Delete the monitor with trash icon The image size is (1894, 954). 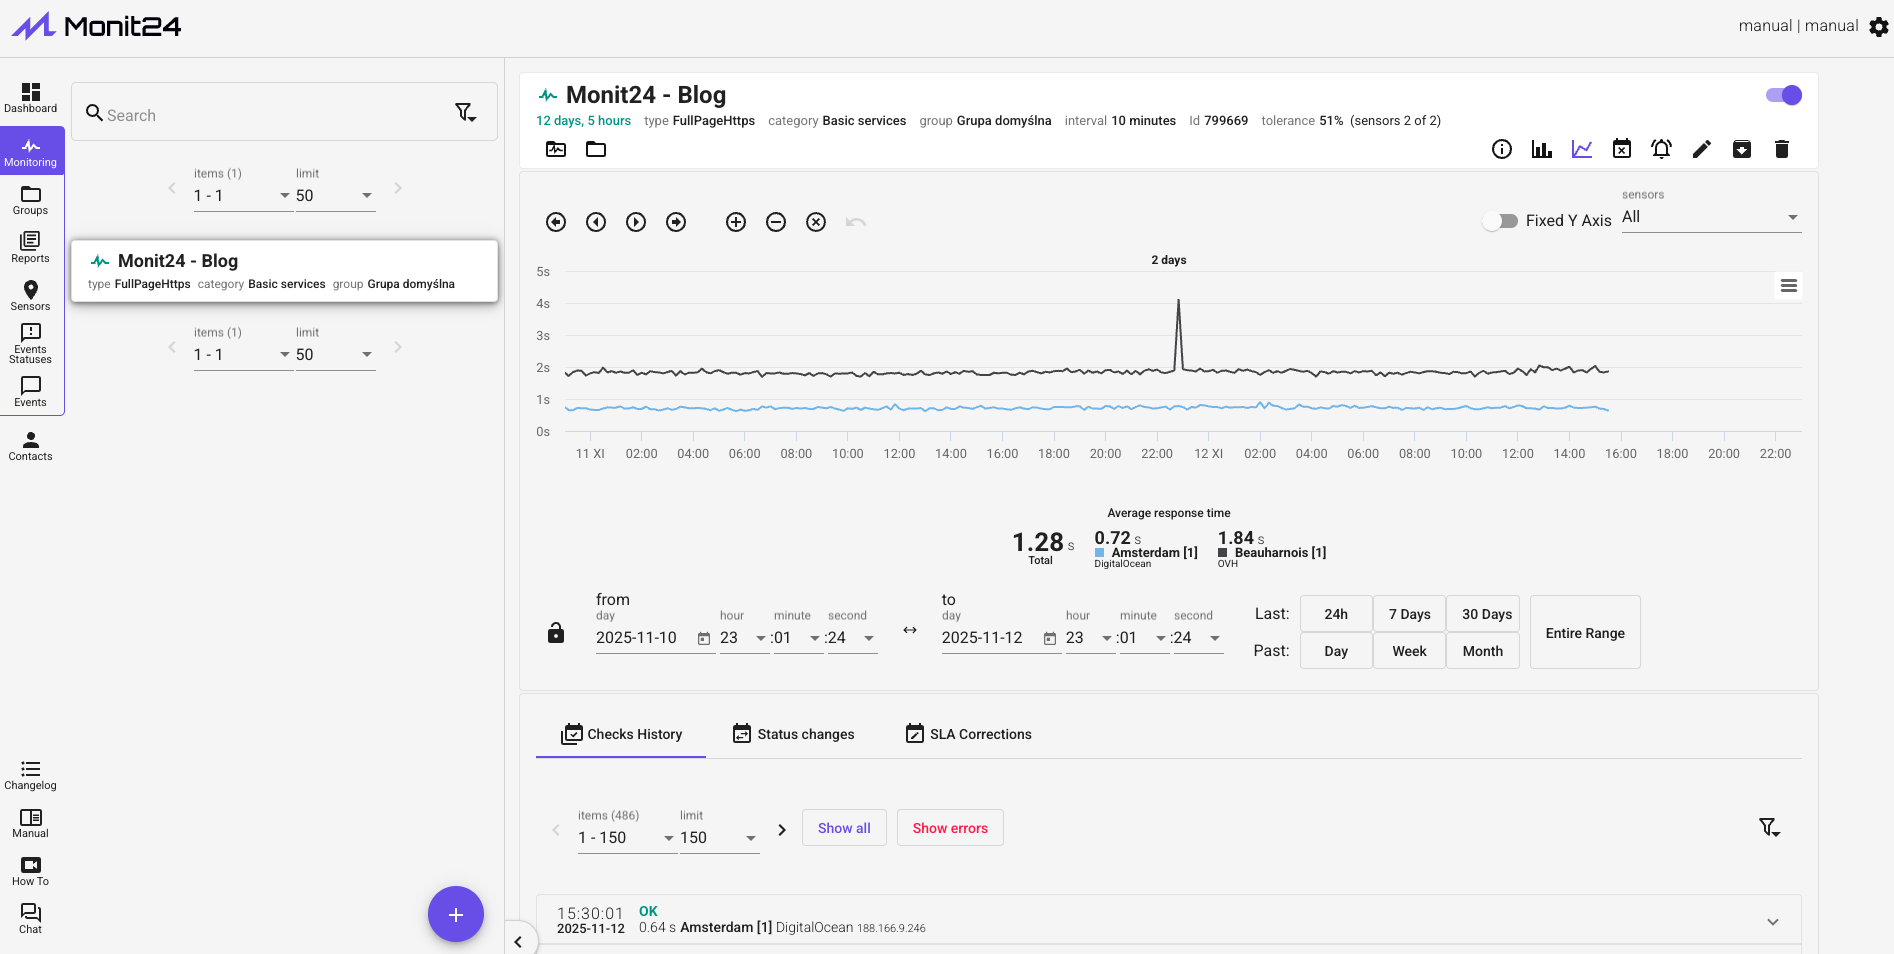pyautogui.click(x=1781, y=149)
